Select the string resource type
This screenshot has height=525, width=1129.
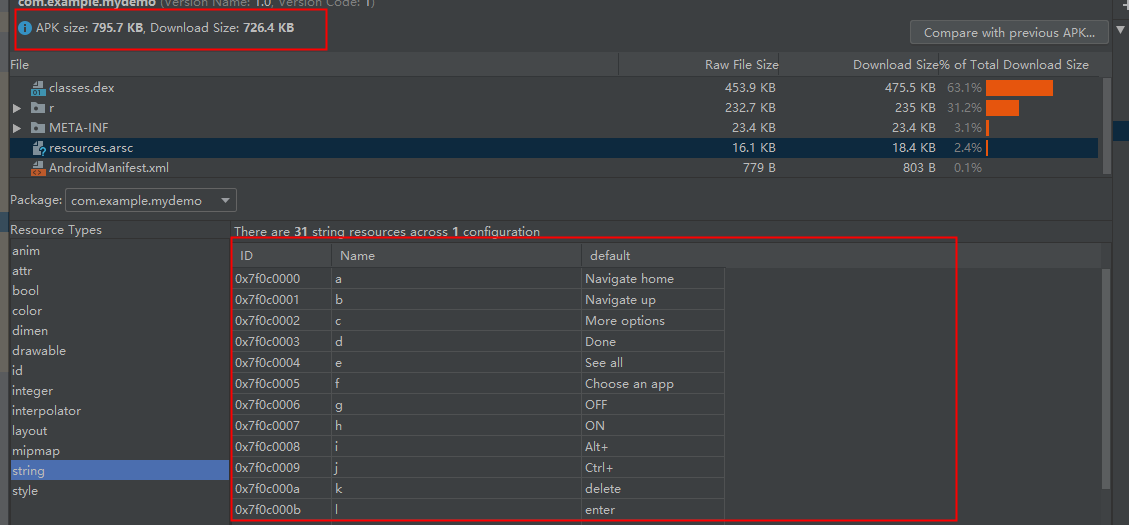pyautogui.click(x=119, y=471)
